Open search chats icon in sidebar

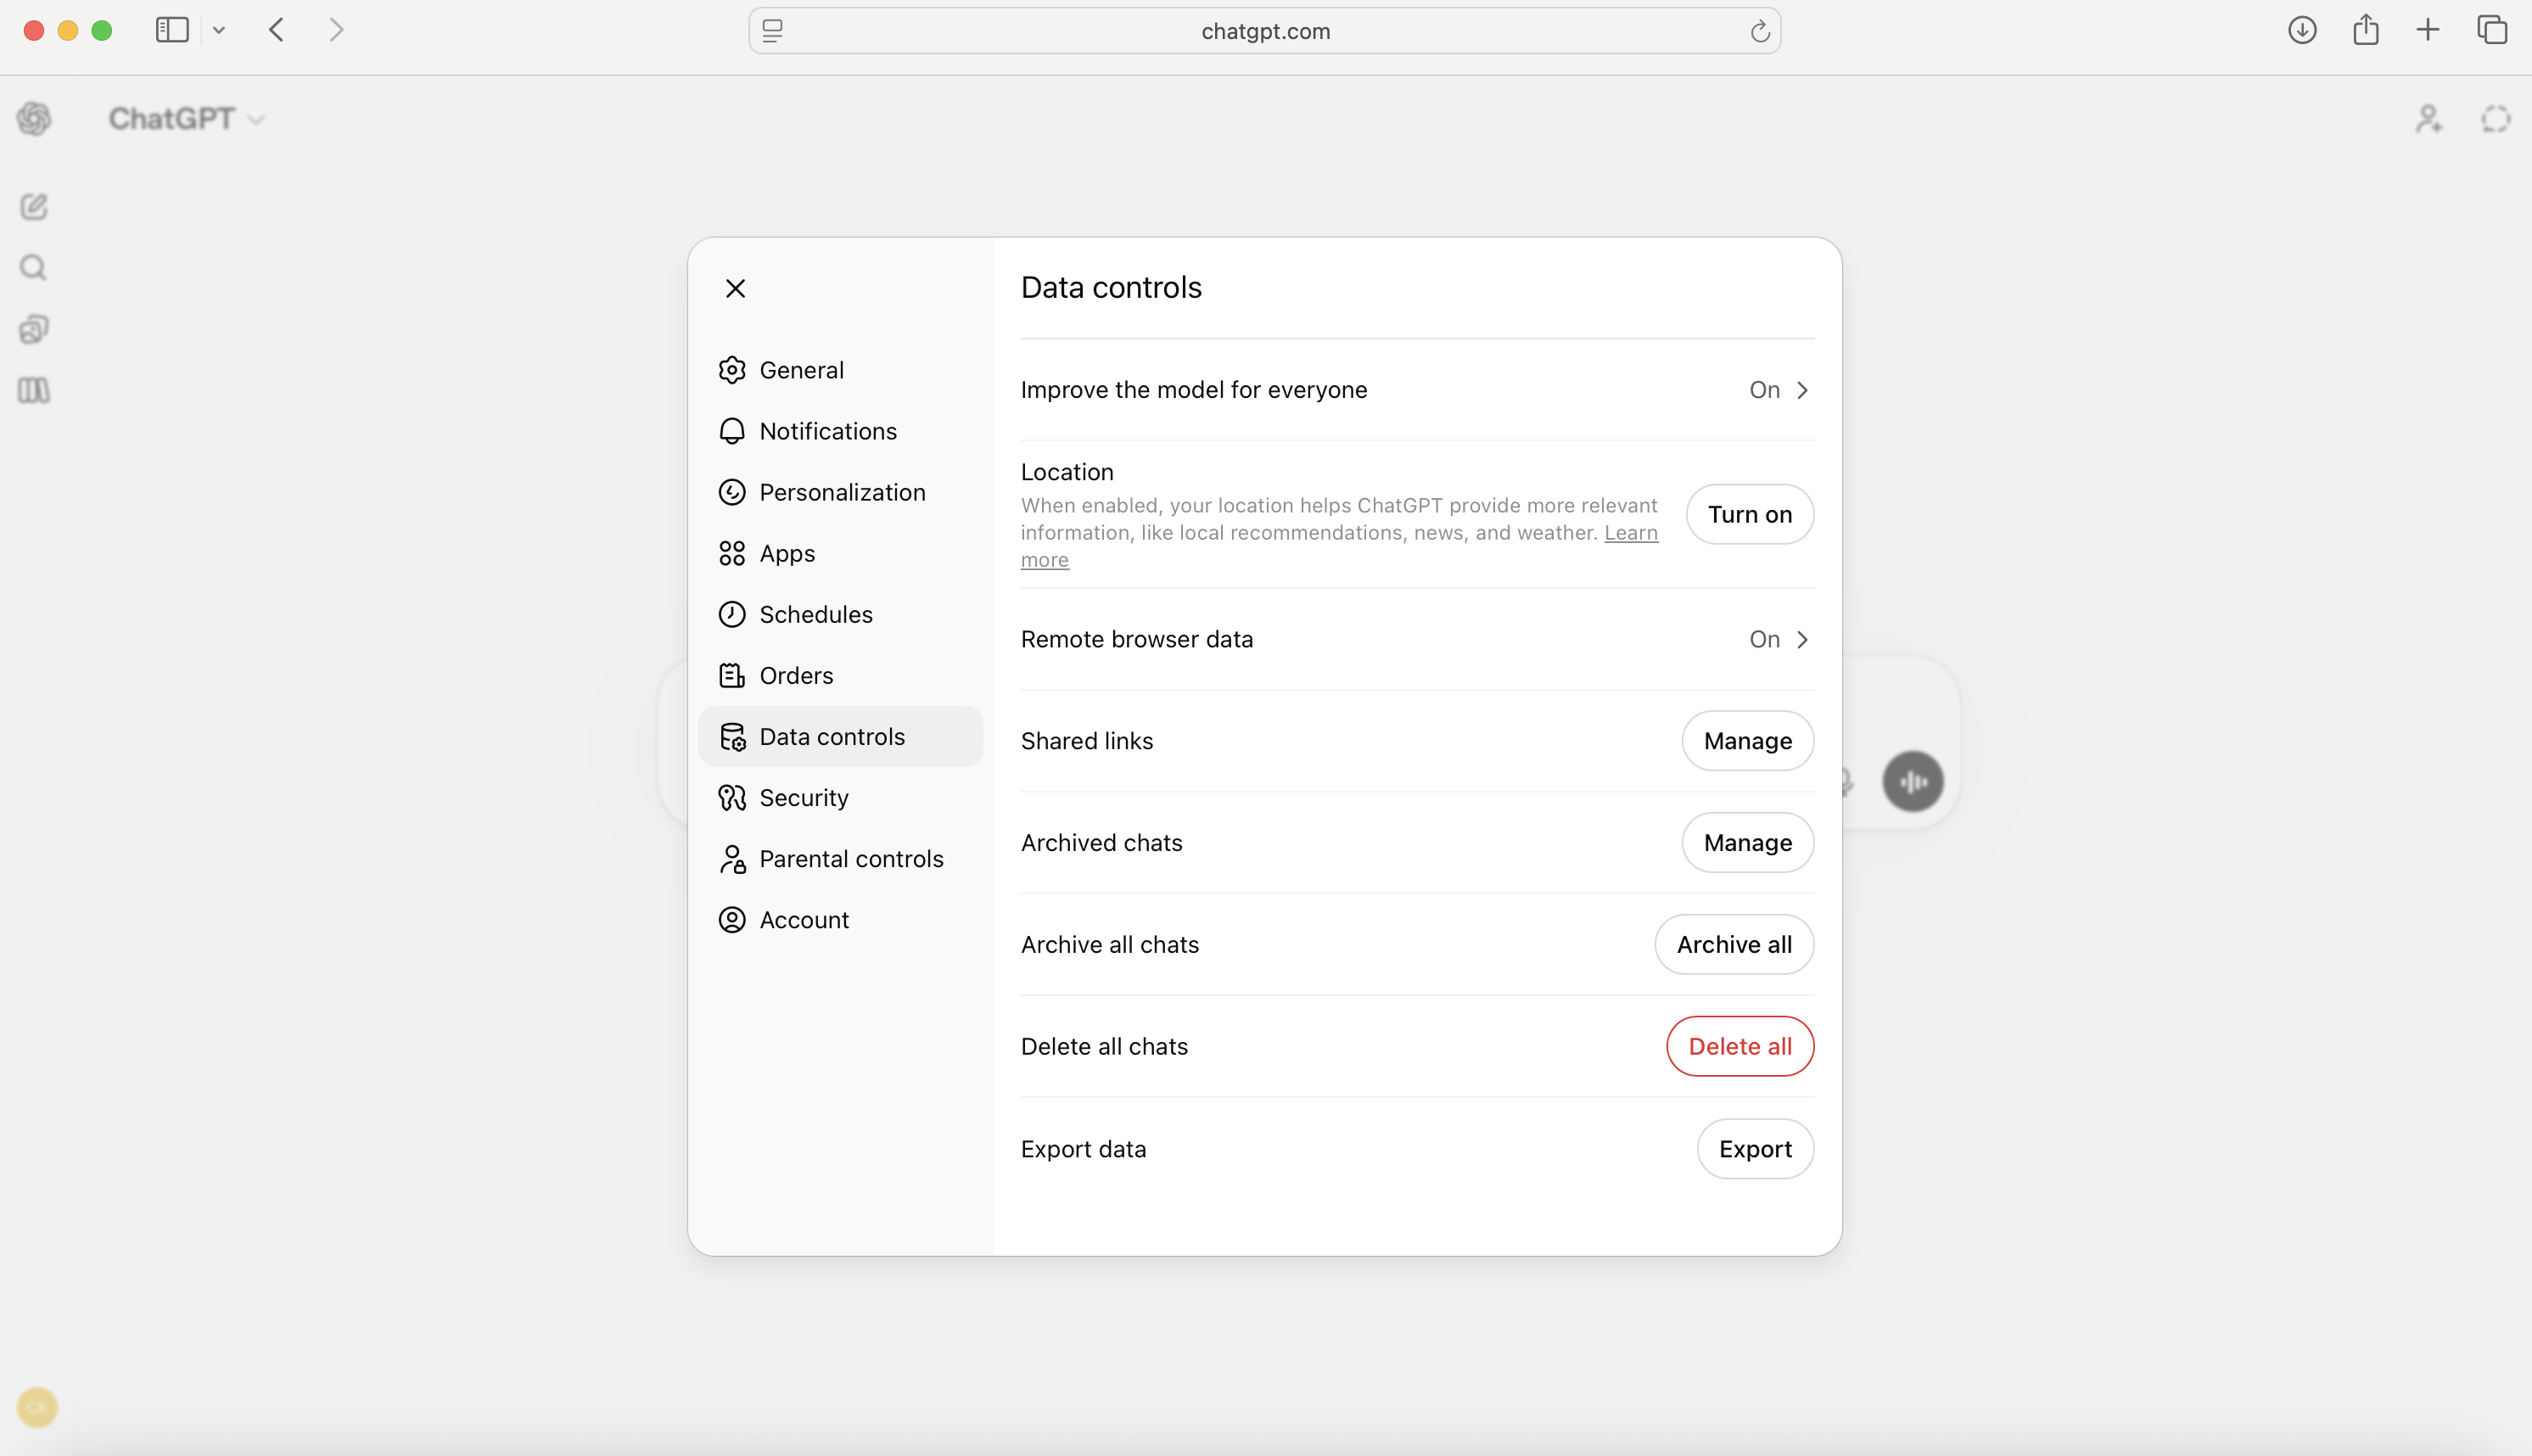34,268
